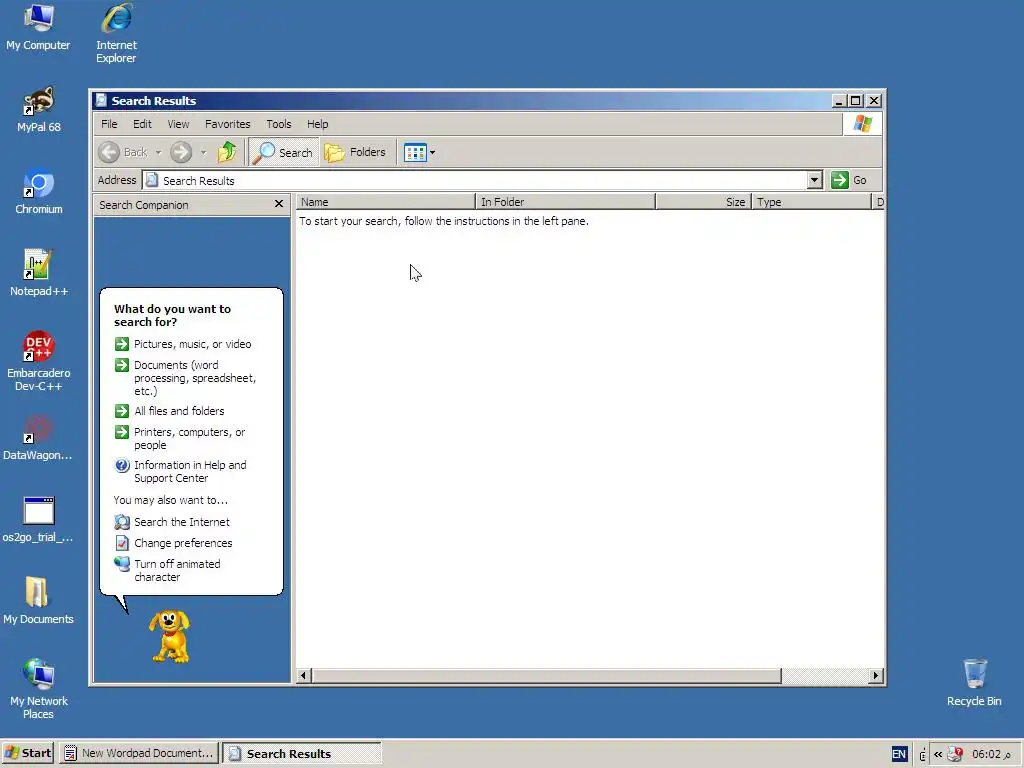Open My Computer desktop icon
The height and width of the screenshot is (768, 1024).
[x=38, y=26]
